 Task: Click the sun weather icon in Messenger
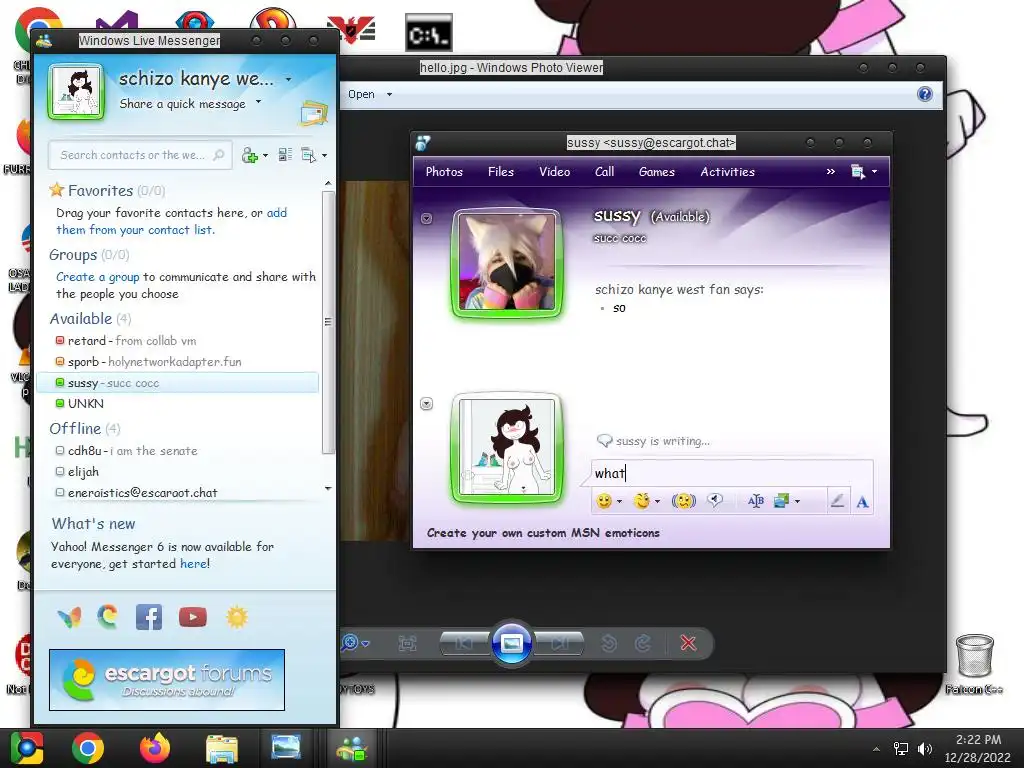[237, 617]
